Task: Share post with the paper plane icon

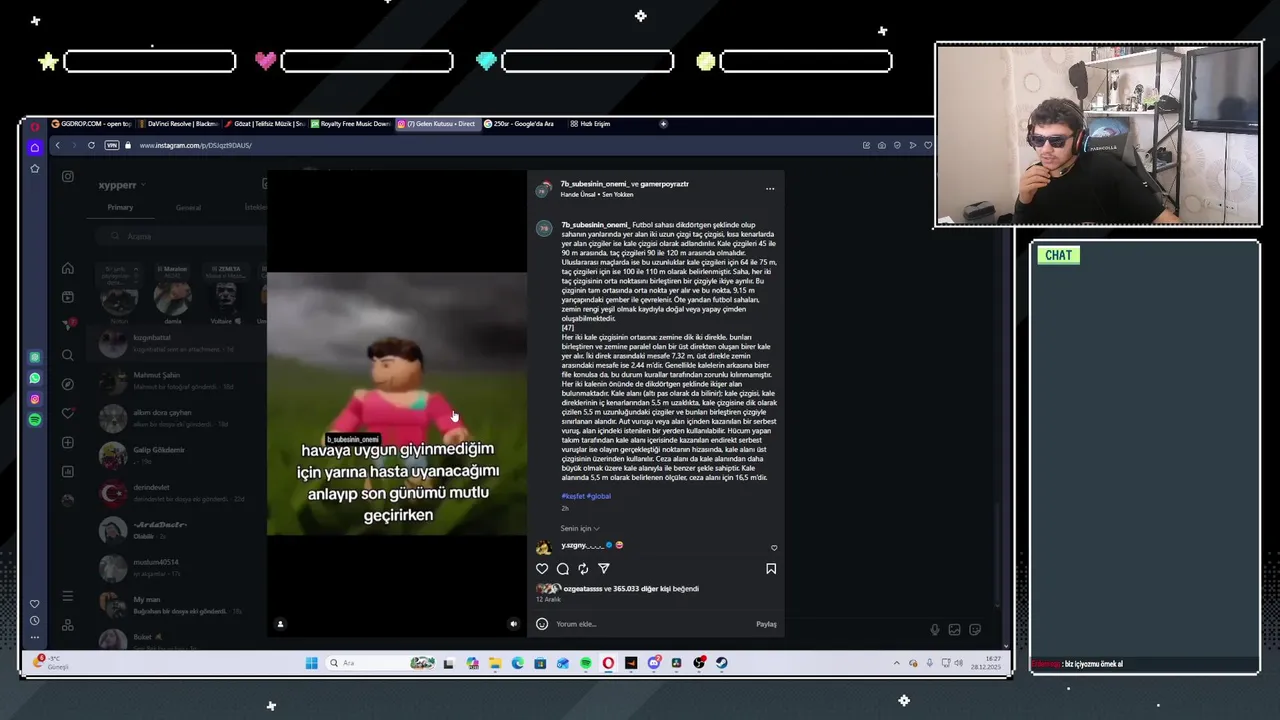Action: click(x=604, y=568)
